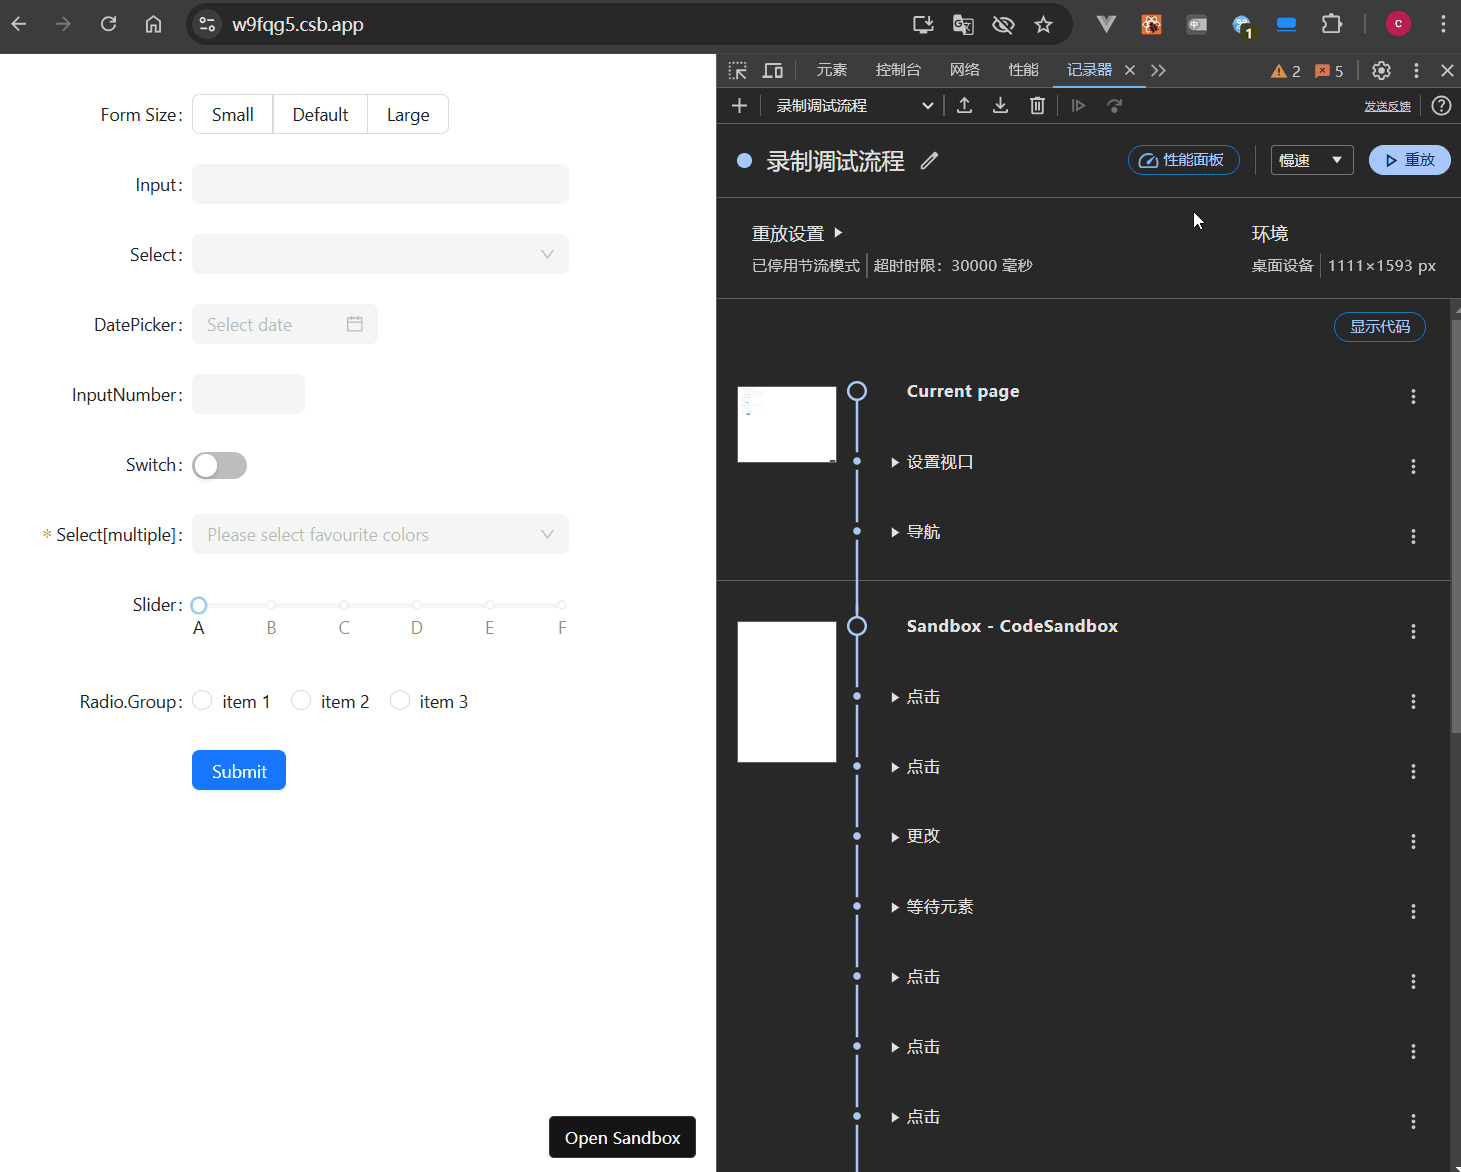The width and height of the screenshot is (1461, 1172).
Task: Edit recording title with pencil icon
Action: coord(929,160)
